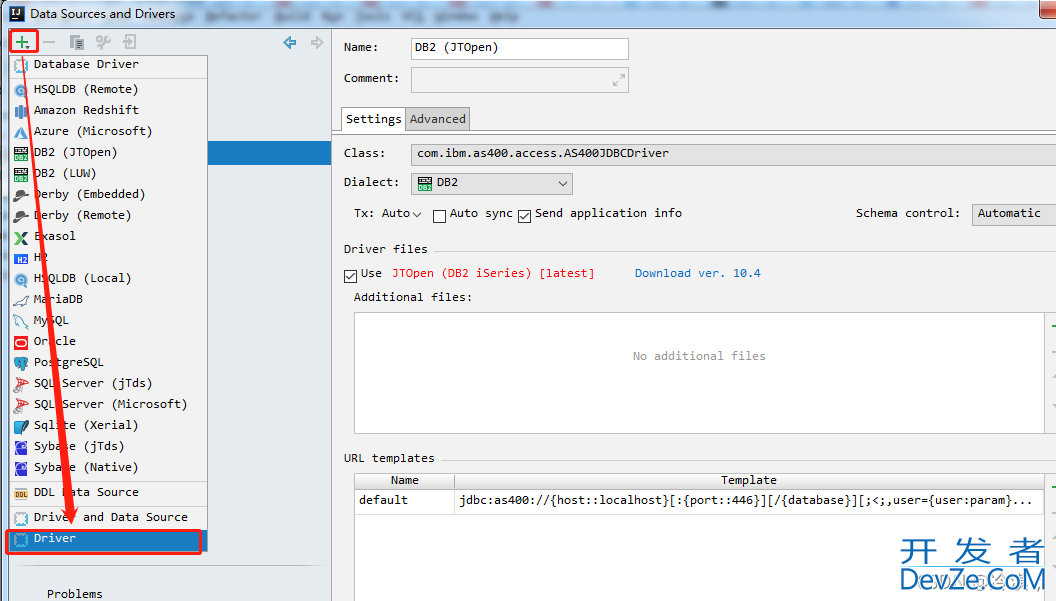The height and width of the screenshot is (601, 1056).
Task: Click the Name column header in URL templates
Action: coord(405,480)
